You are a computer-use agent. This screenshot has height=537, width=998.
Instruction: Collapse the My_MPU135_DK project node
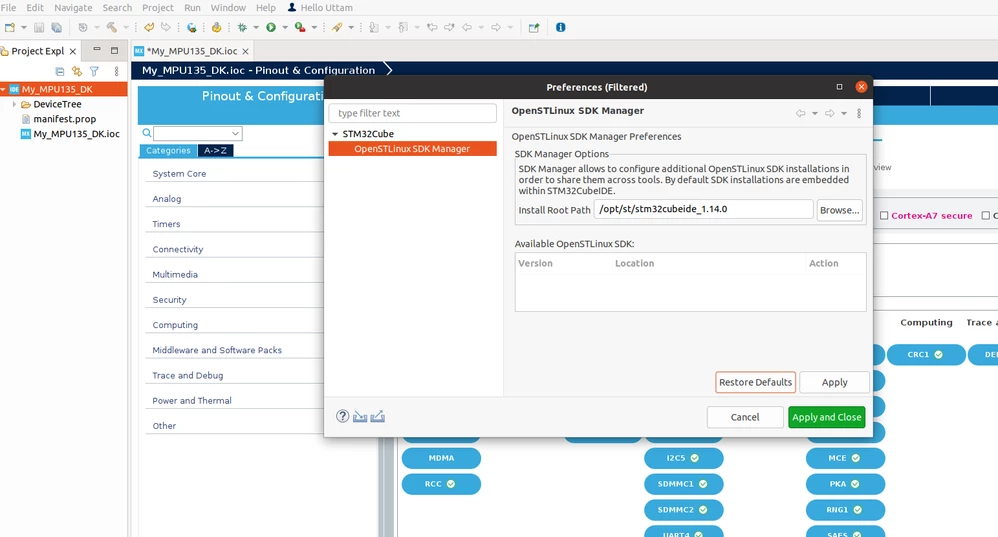click(x=3, y=89)
